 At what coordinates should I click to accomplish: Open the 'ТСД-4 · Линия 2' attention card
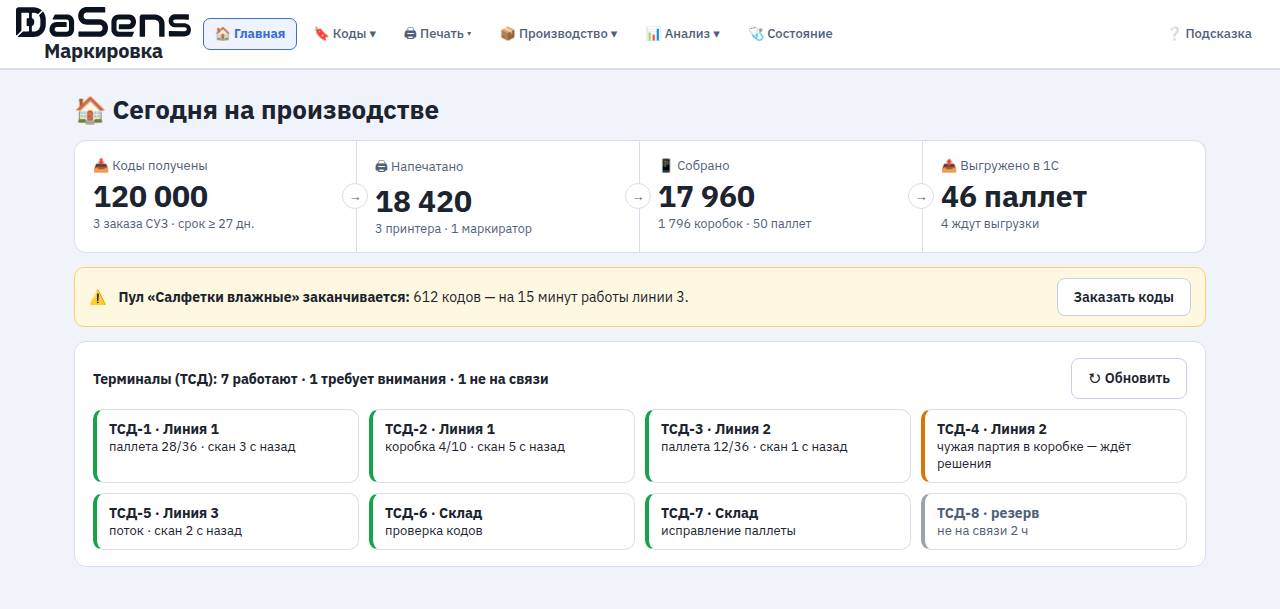[1054, 446]
